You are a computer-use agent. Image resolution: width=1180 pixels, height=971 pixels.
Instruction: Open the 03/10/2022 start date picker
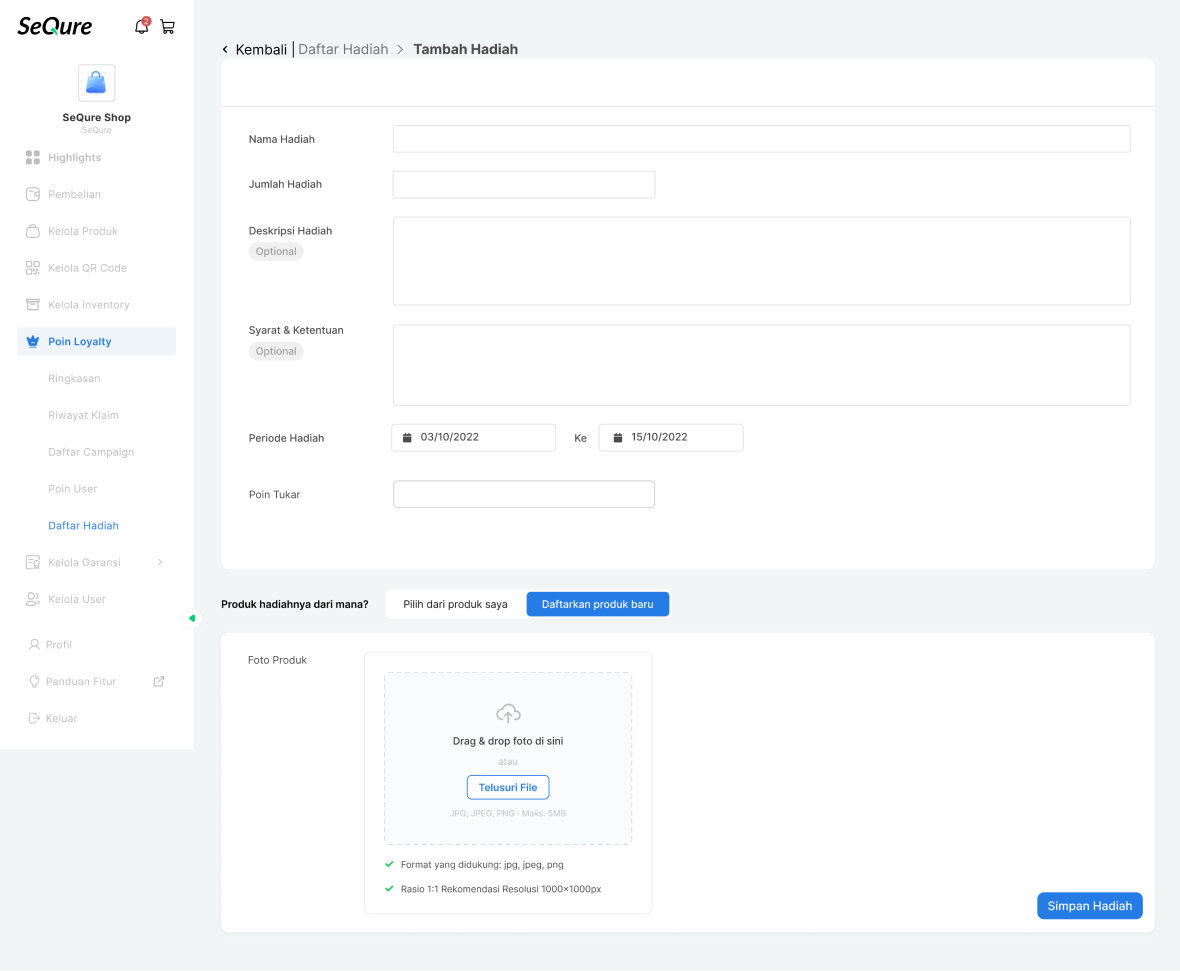pyautogui.click(x=473, y=438)
